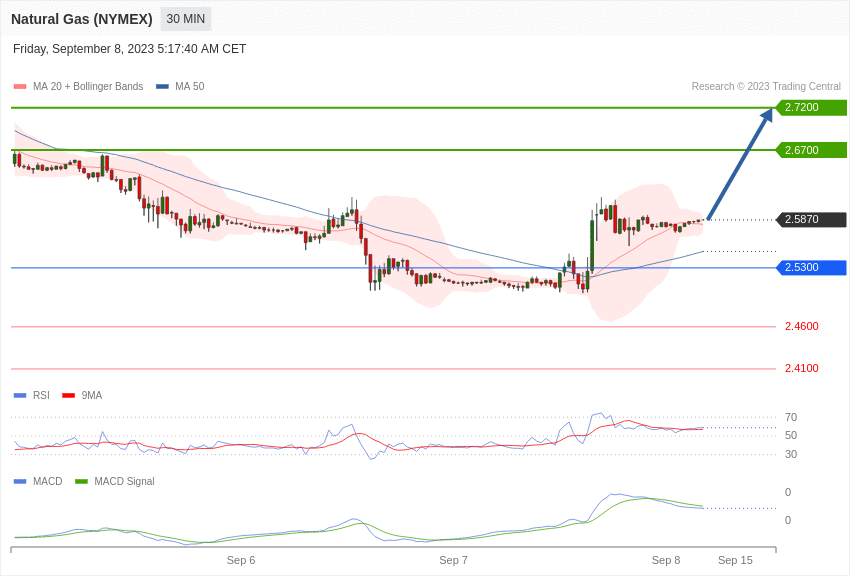Click the MACD legend swatch
Screen dimensions: 850x576
coord(20,481)
